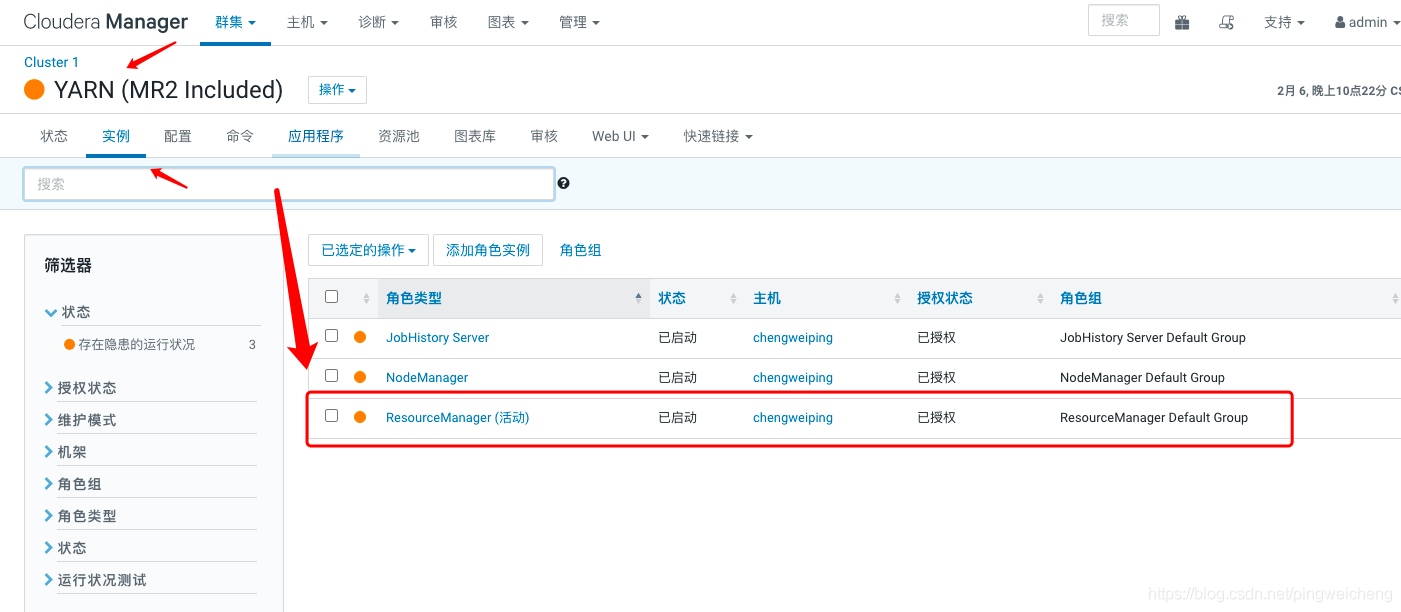Open the 已选定的操作 dropdown
Screen dimensions: 1401x612
[x=368, y=250]
